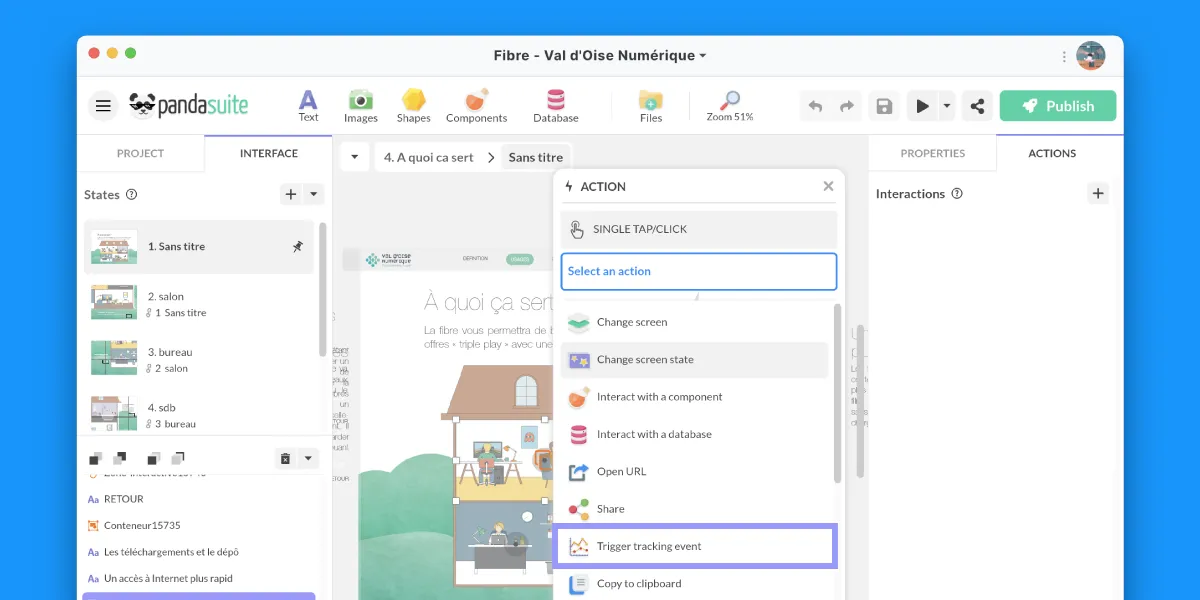1200x600 pixels.
Task: Select the salon state thumbnail
Action: point(114,303)
